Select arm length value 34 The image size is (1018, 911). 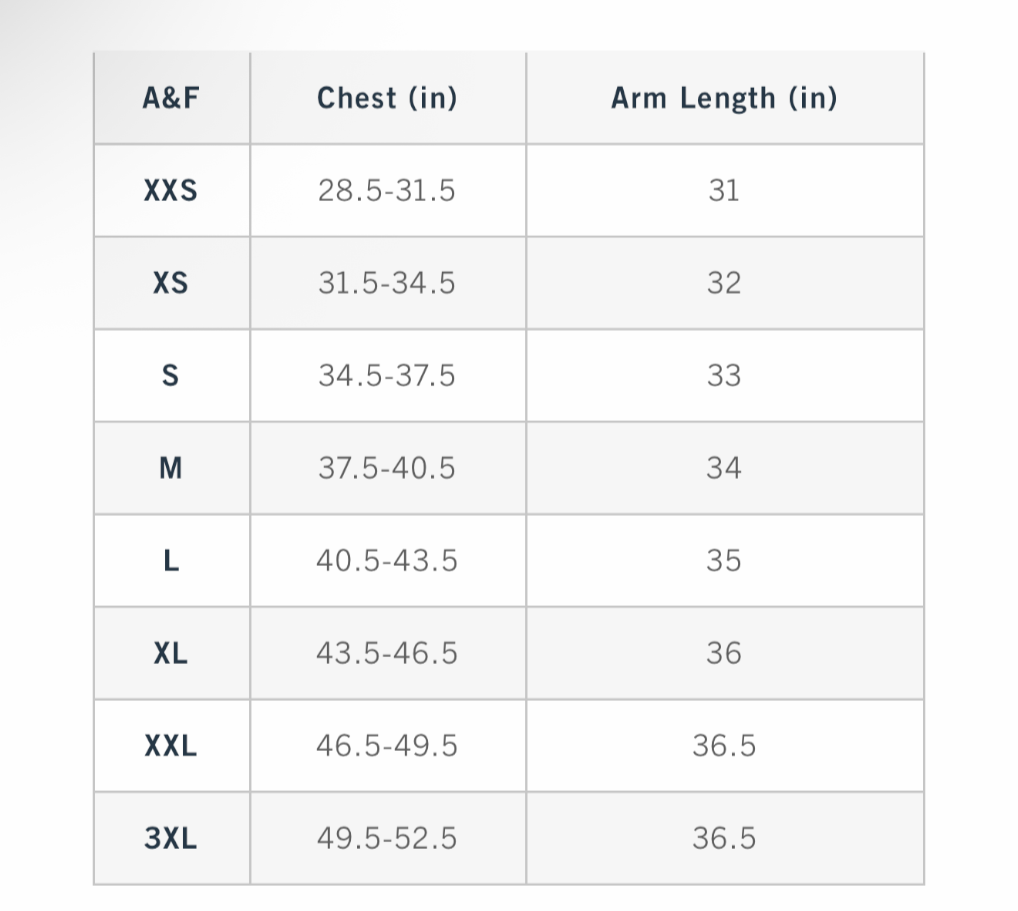(724, 468)
